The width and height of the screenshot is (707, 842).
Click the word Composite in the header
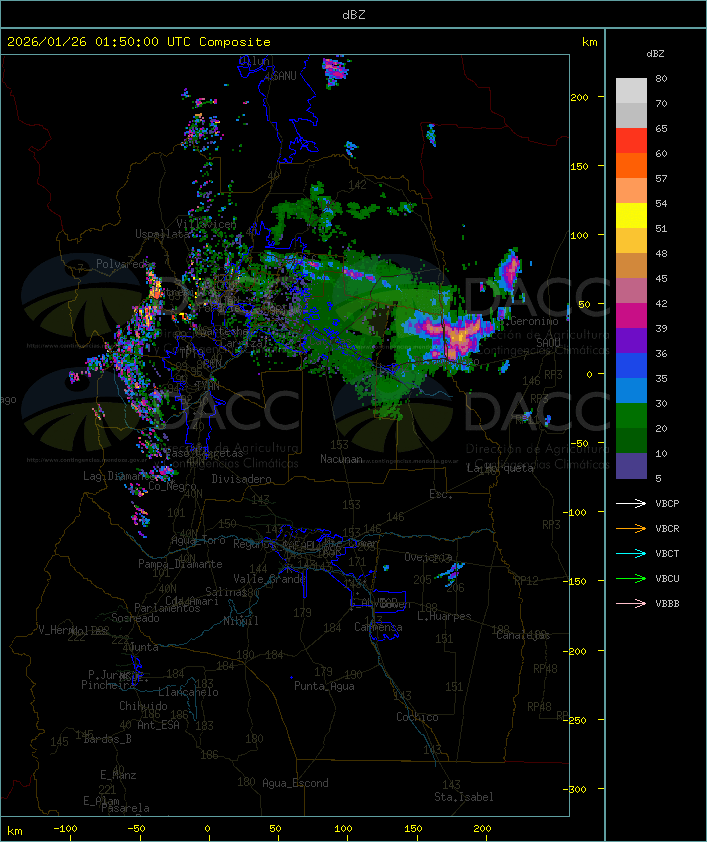235,42
